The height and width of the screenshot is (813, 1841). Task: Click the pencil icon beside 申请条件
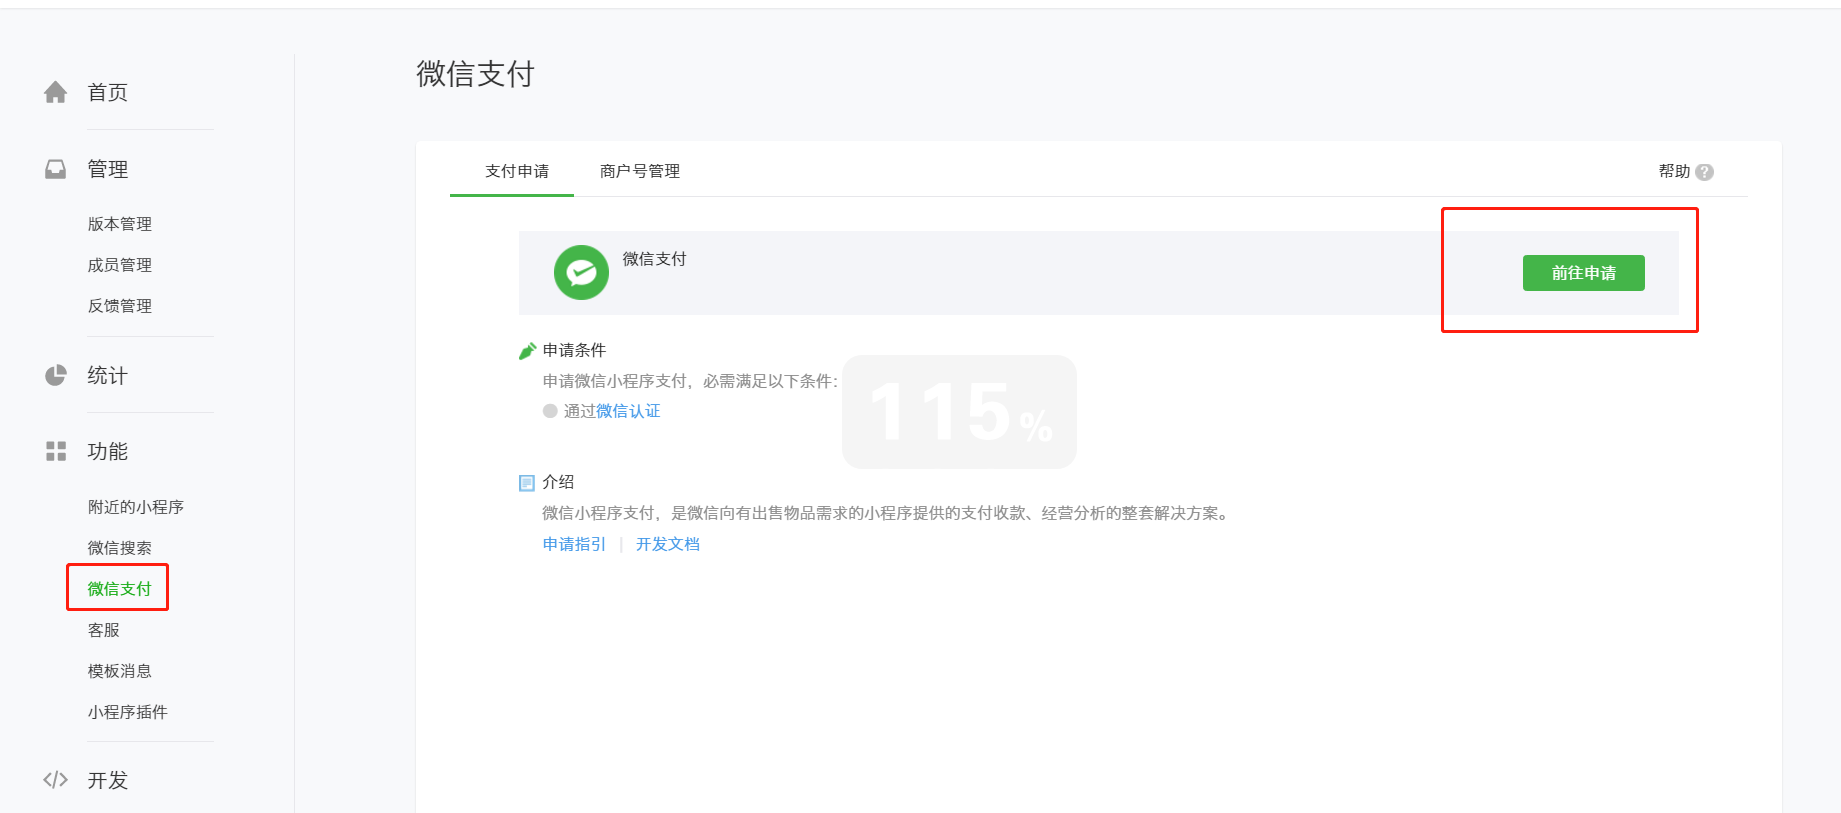pyautogui.click(x=527, y=351)
